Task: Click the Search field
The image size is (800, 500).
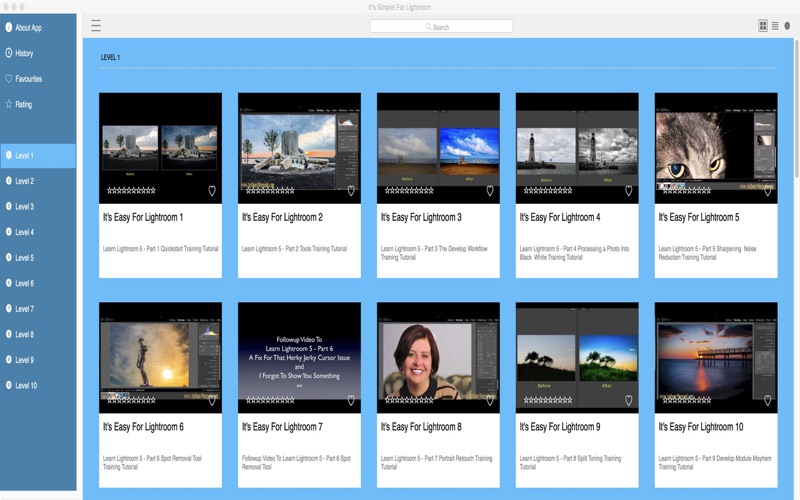Action: [441, 27]
